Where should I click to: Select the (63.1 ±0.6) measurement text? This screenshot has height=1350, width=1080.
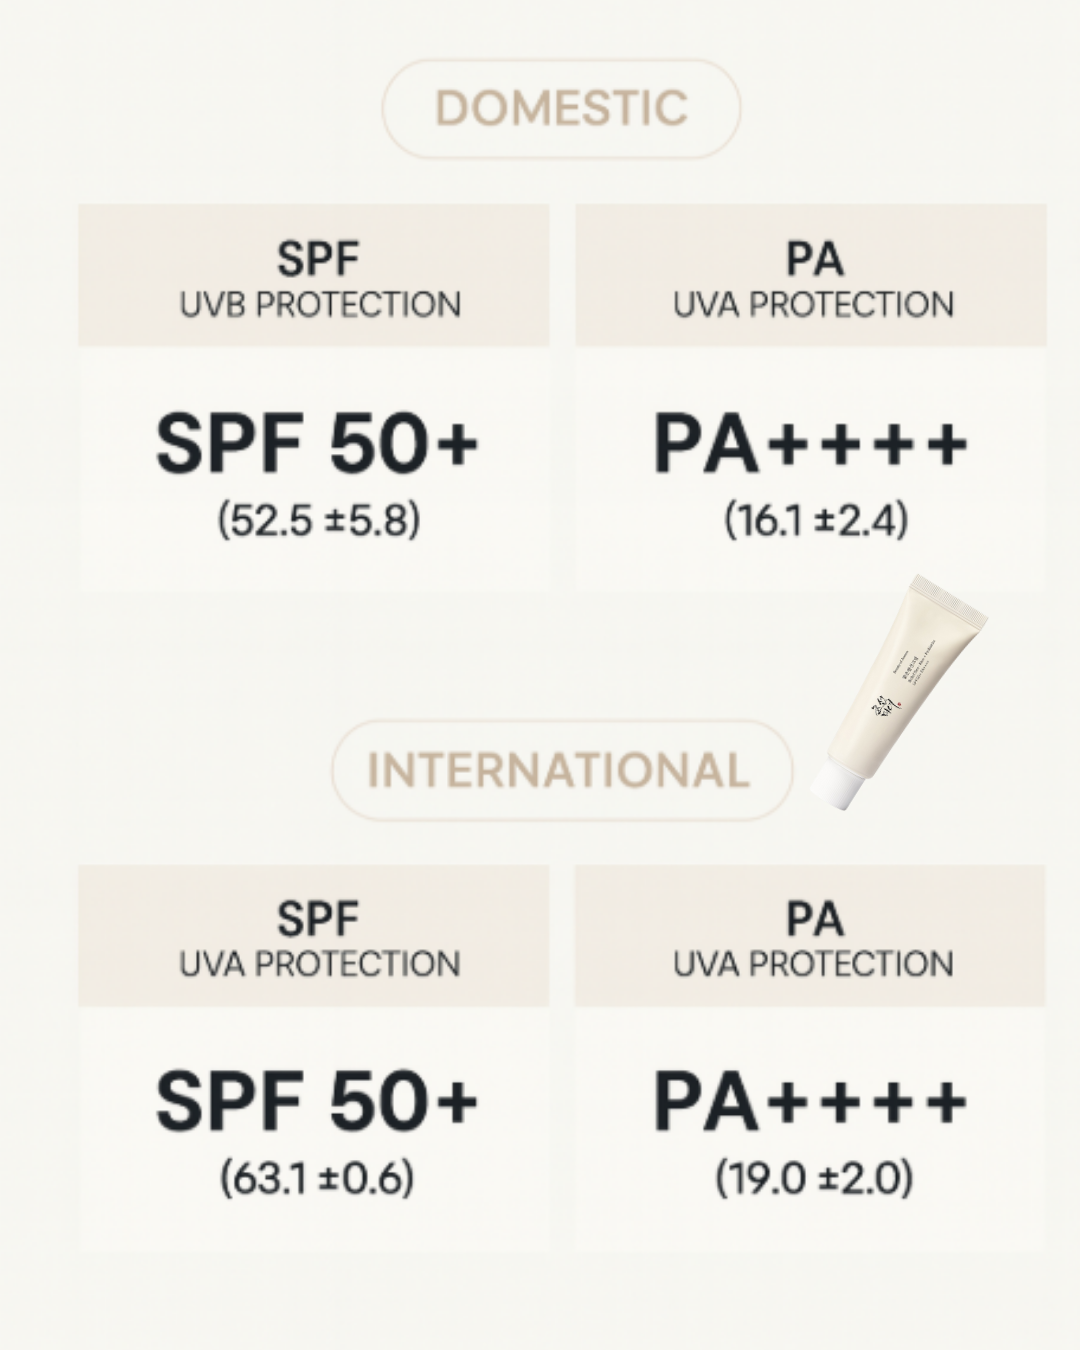[317, 1178]
